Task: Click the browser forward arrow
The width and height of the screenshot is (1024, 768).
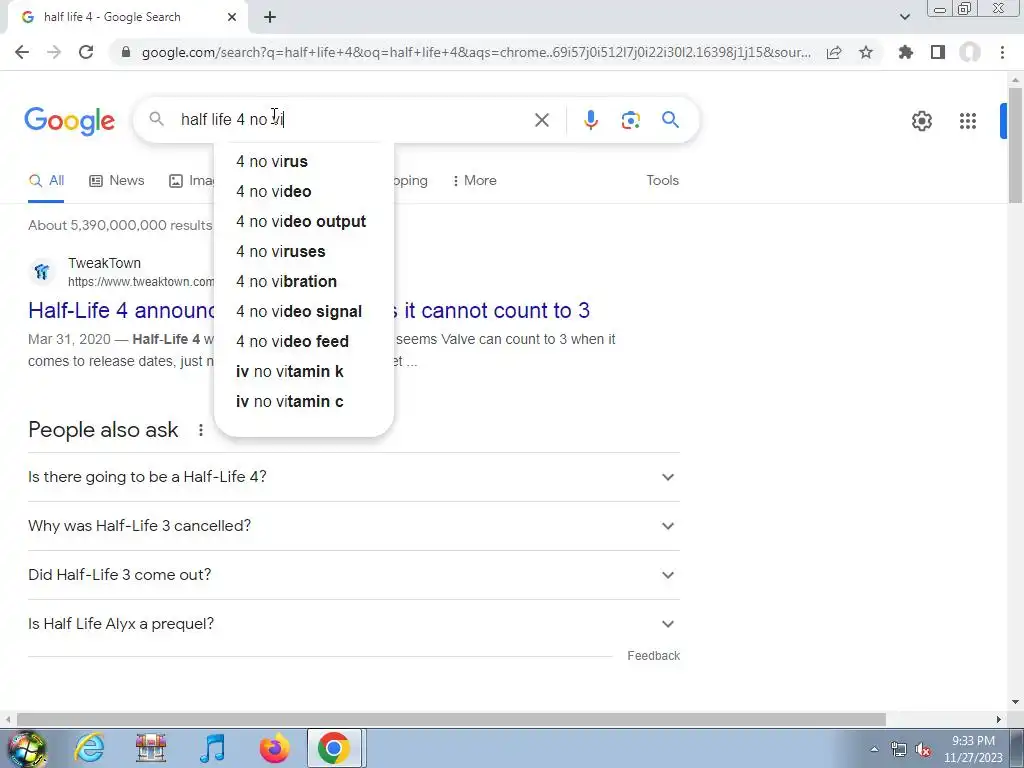Action: [54, 52]
